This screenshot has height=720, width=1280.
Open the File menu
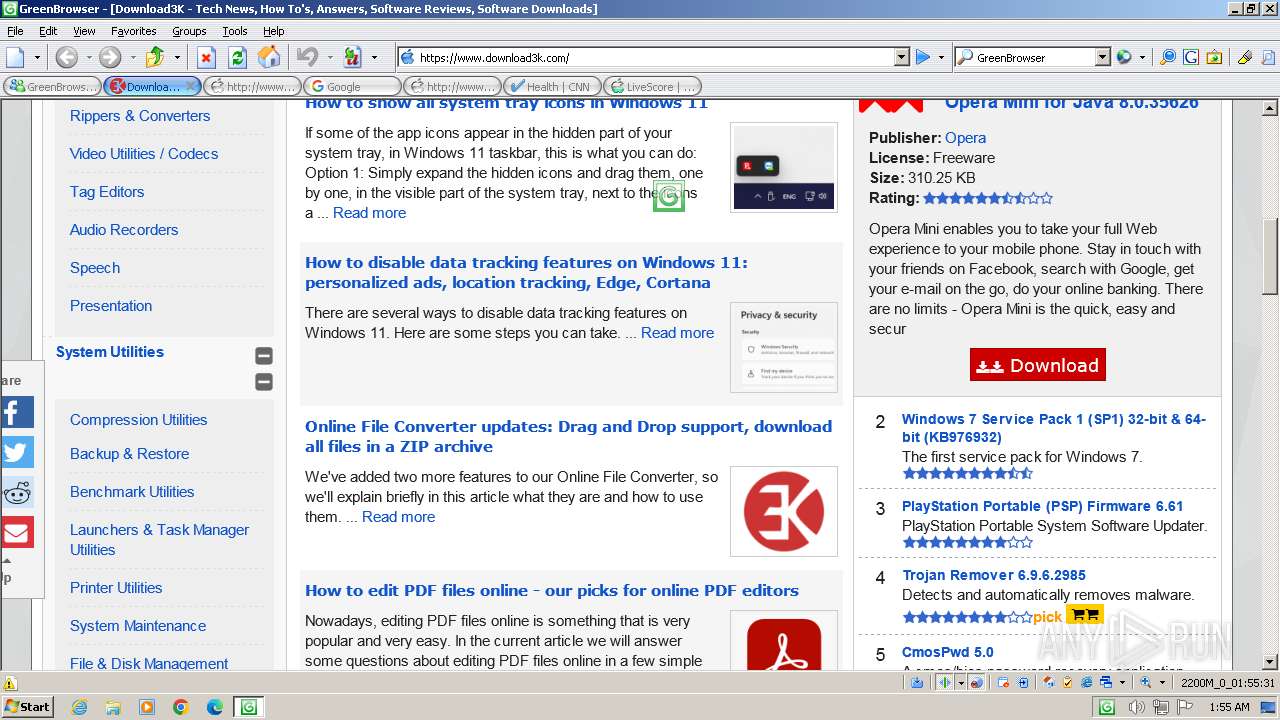pyautogui.click(x=15, y=31)
